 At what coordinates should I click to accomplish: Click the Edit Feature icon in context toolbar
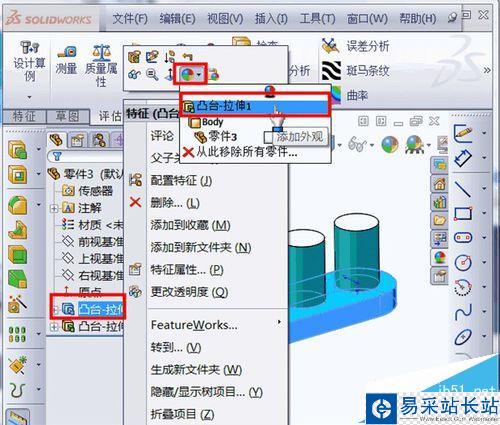(134, 57)
